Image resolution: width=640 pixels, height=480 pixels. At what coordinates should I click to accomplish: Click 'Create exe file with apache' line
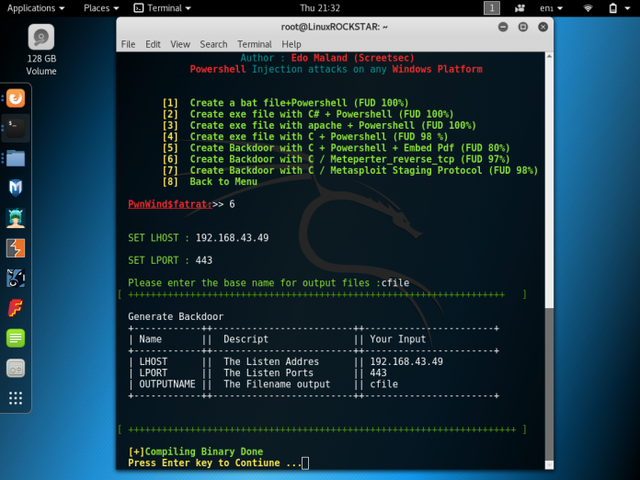coord(333,125)
